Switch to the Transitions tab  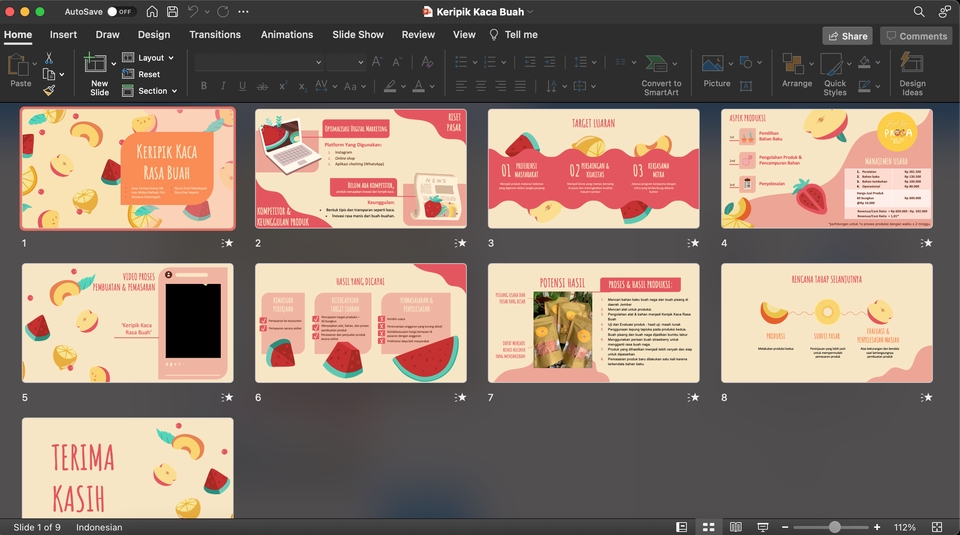215,35
